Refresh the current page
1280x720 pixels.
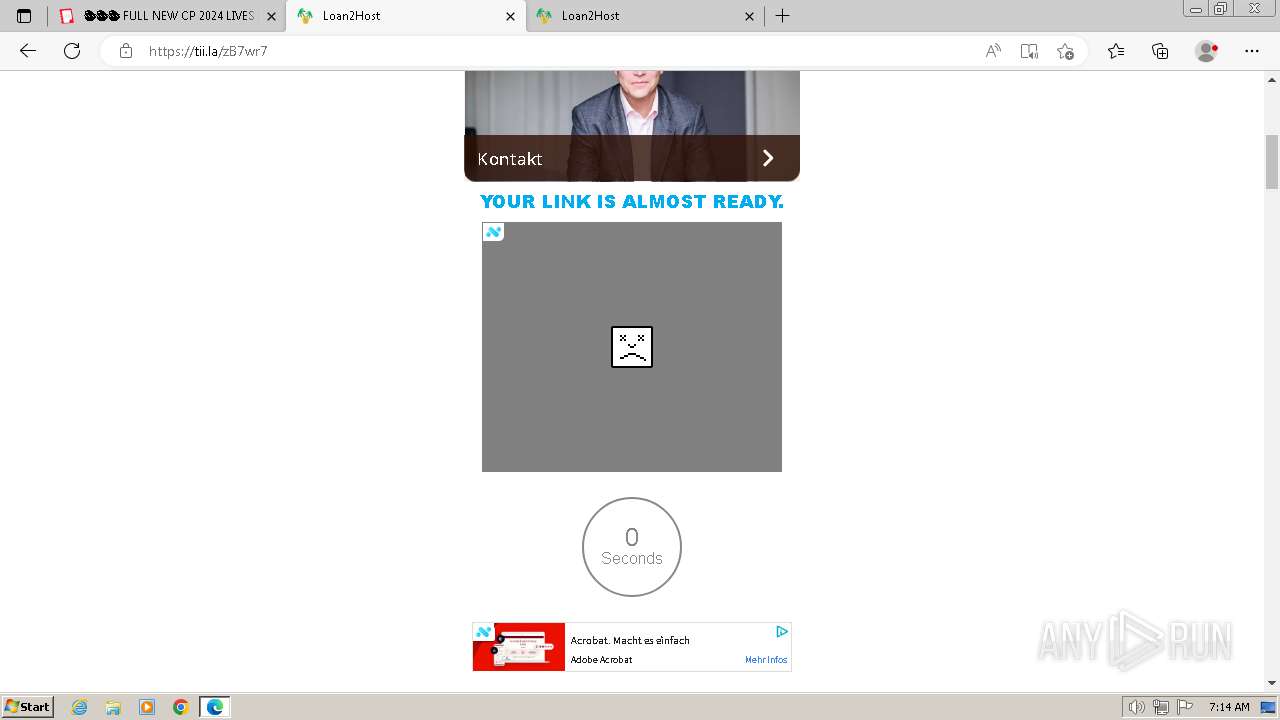point(72,51)
